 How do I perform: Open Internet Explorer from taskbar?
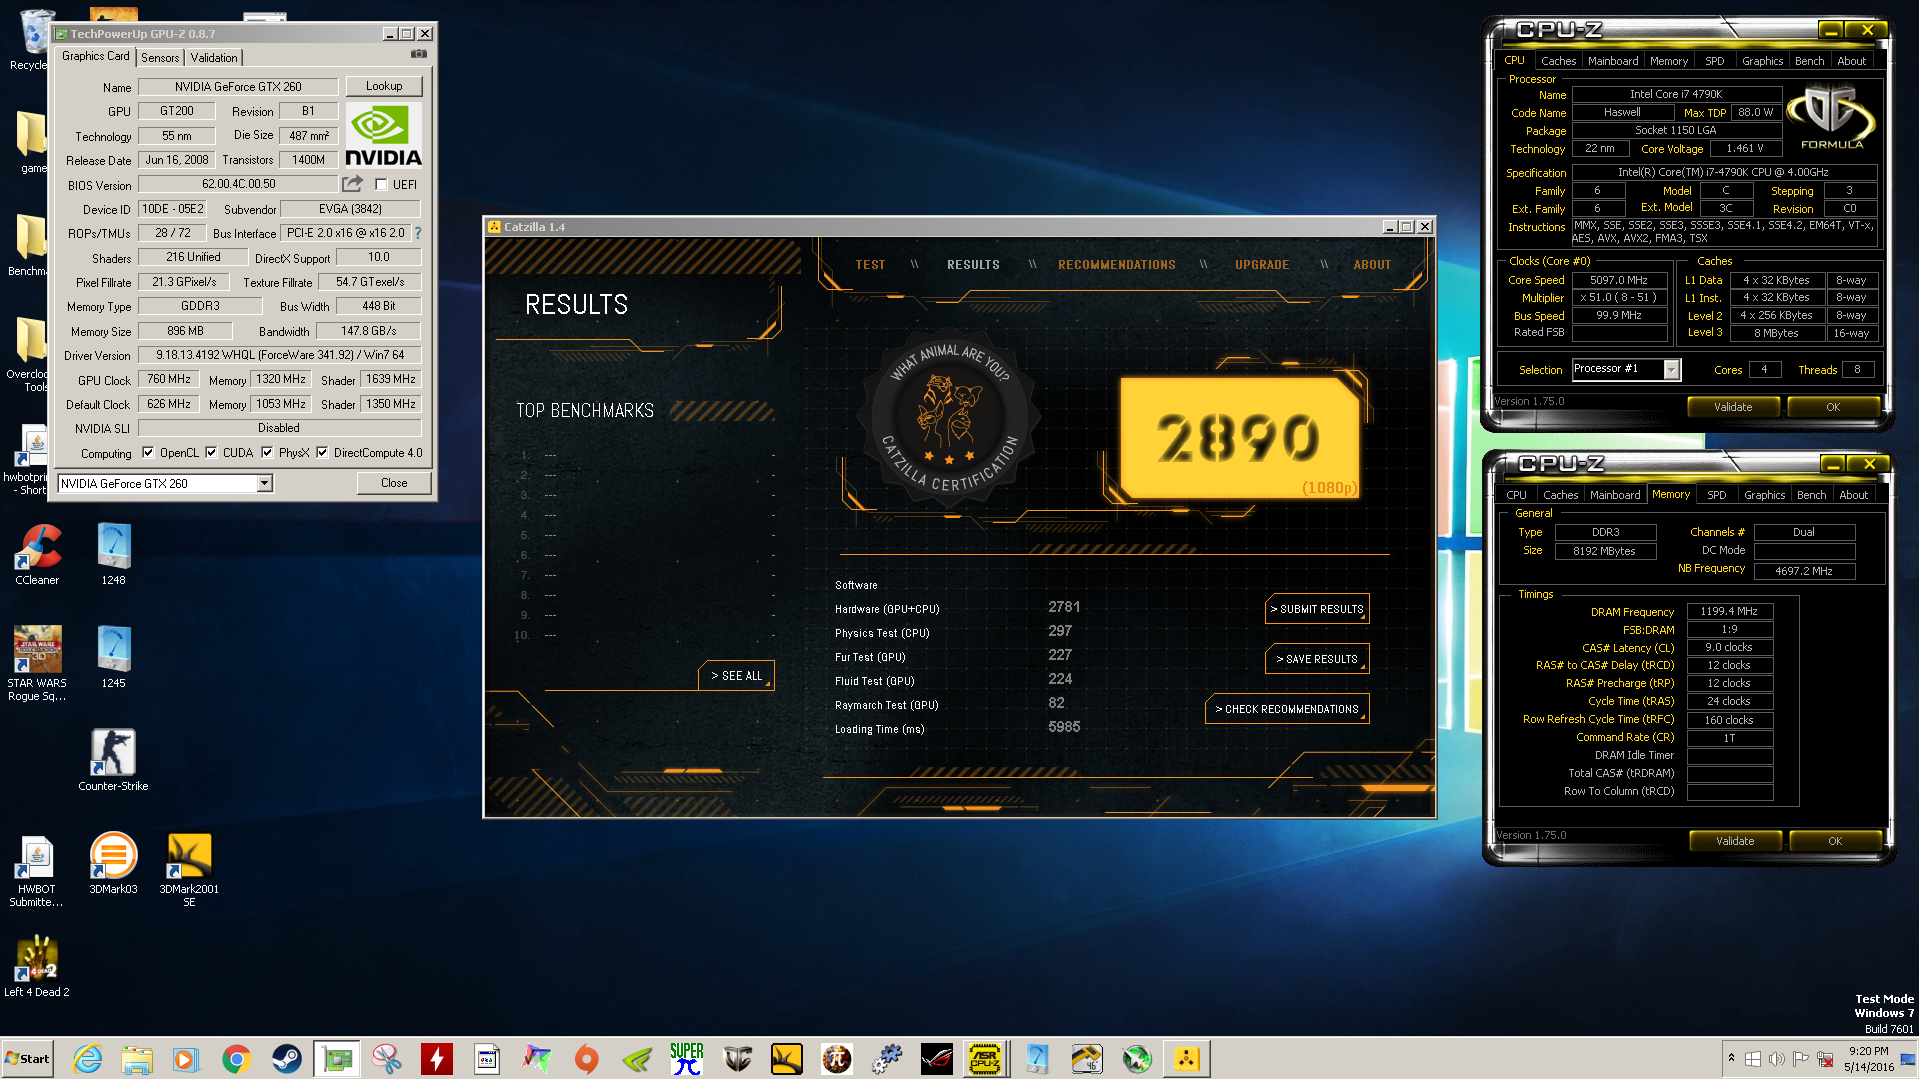click(x=87, y=1059)
